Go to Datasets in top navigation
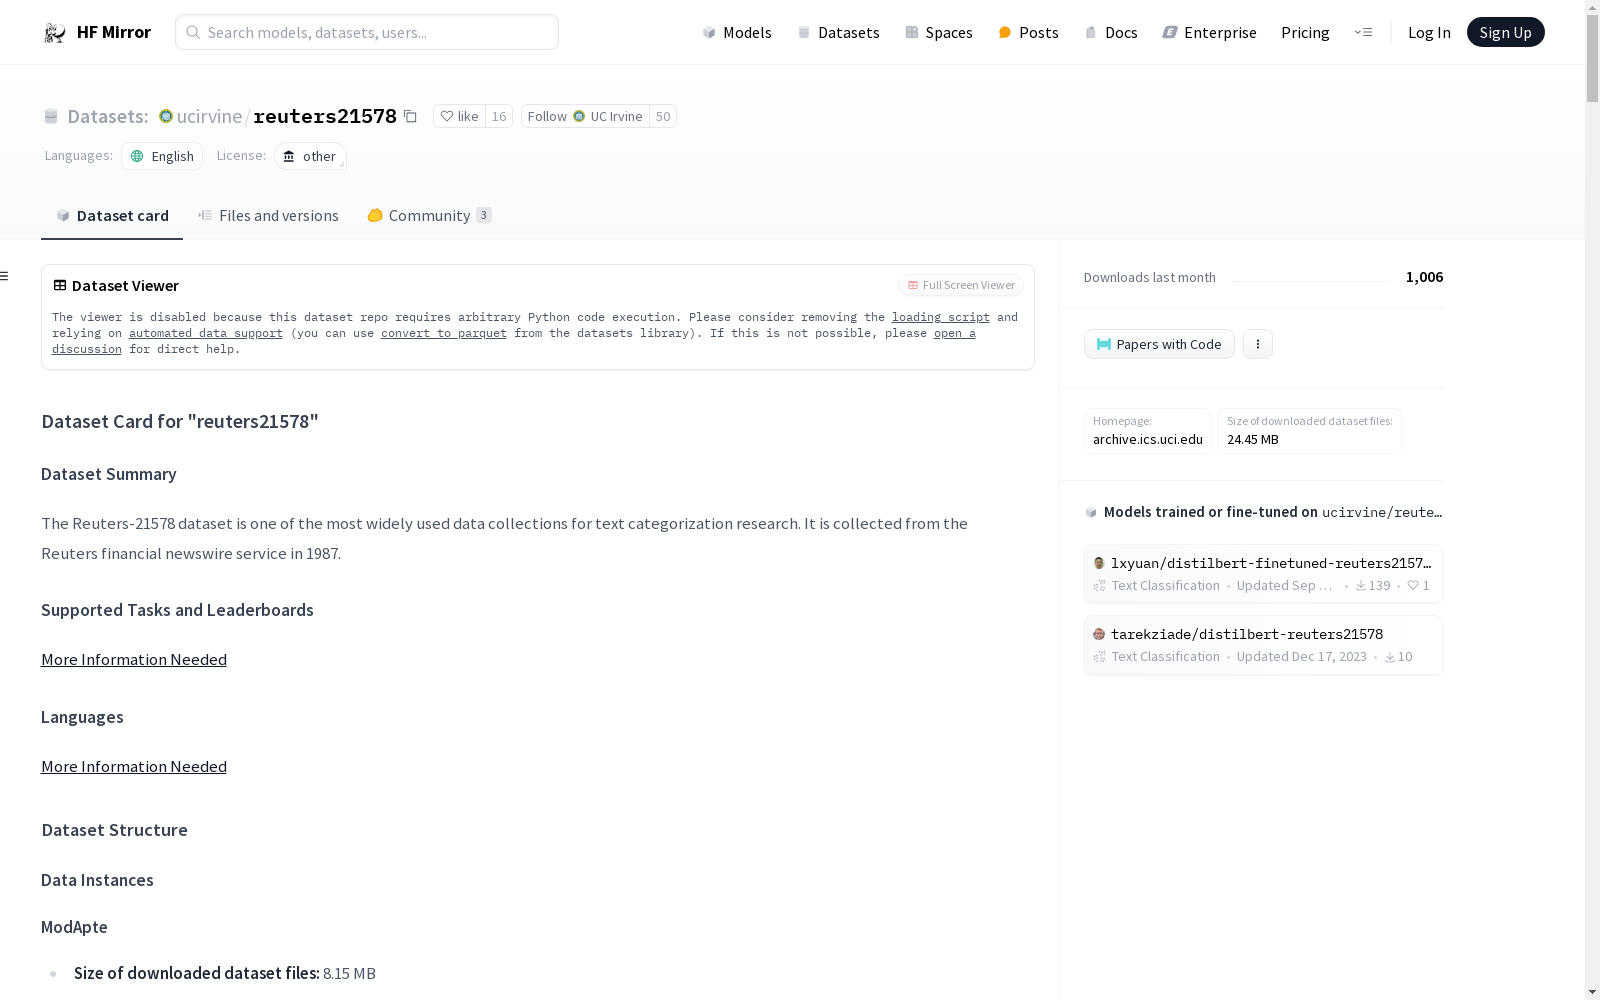The image size is (1600, 1000). (838, 32)
